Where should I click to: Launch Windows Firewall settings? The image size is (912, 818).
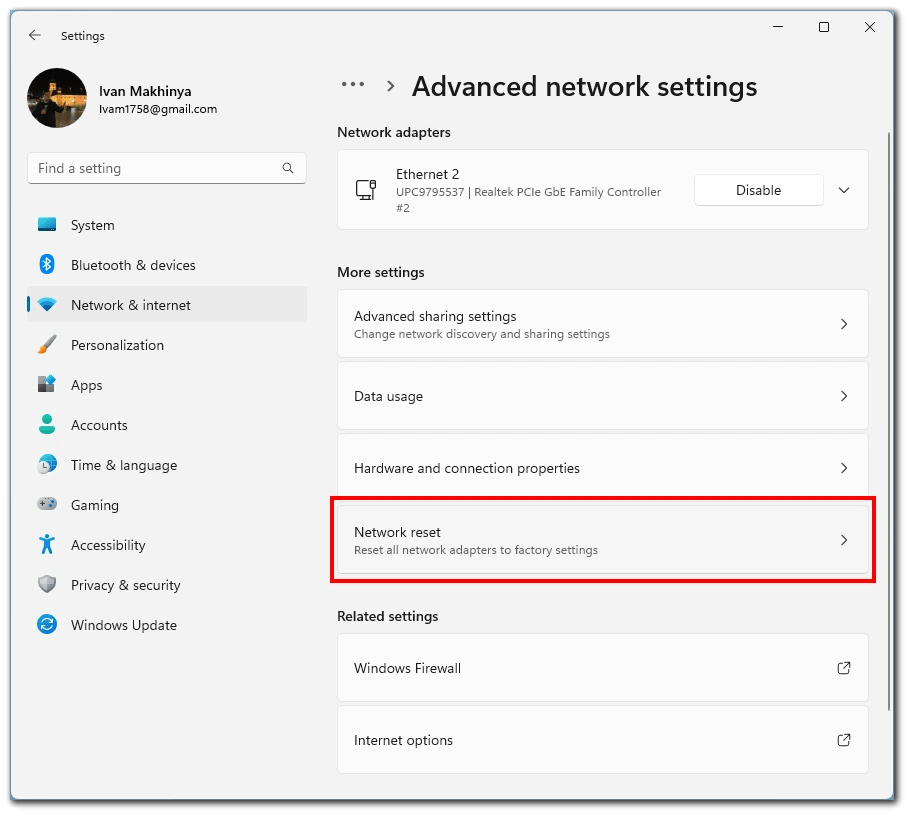603,668
